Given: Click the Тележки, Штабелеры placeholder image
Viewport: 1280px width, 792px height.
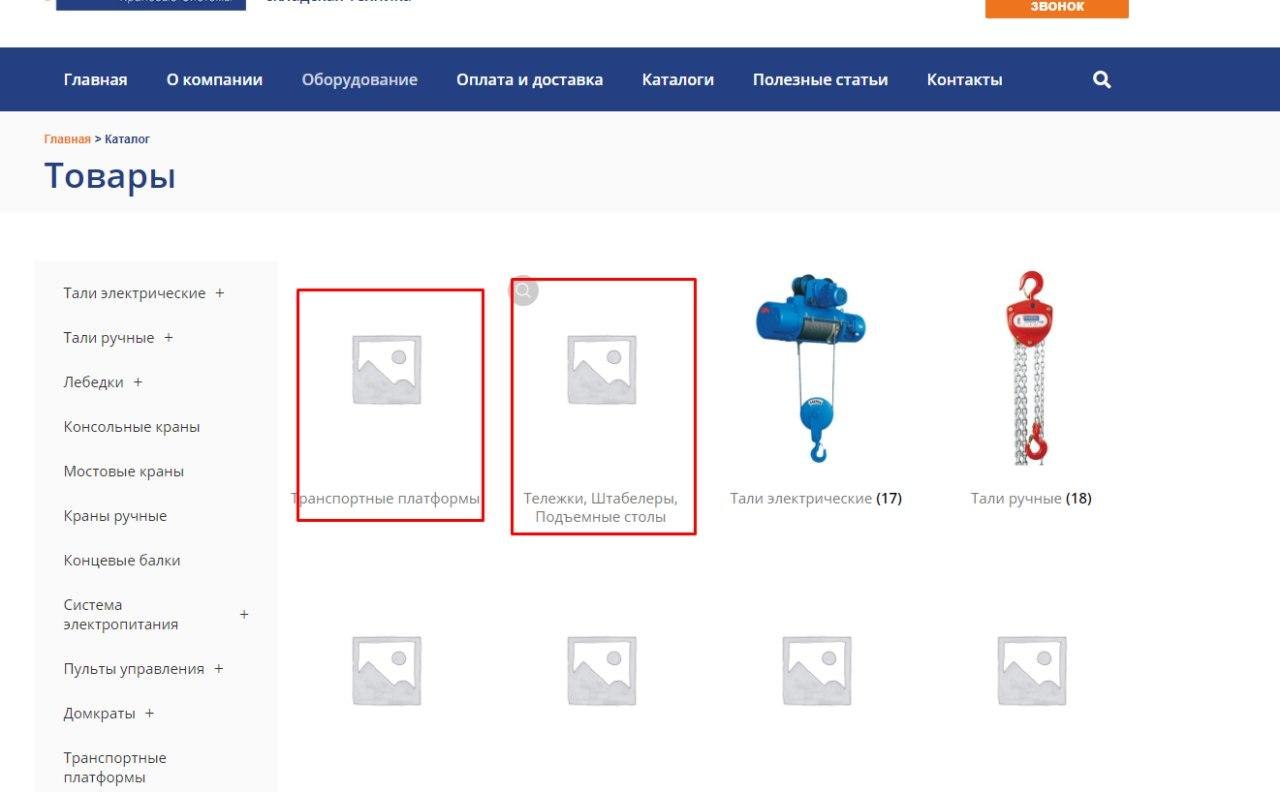Looking at the screenshot, I should pos(601,370).
